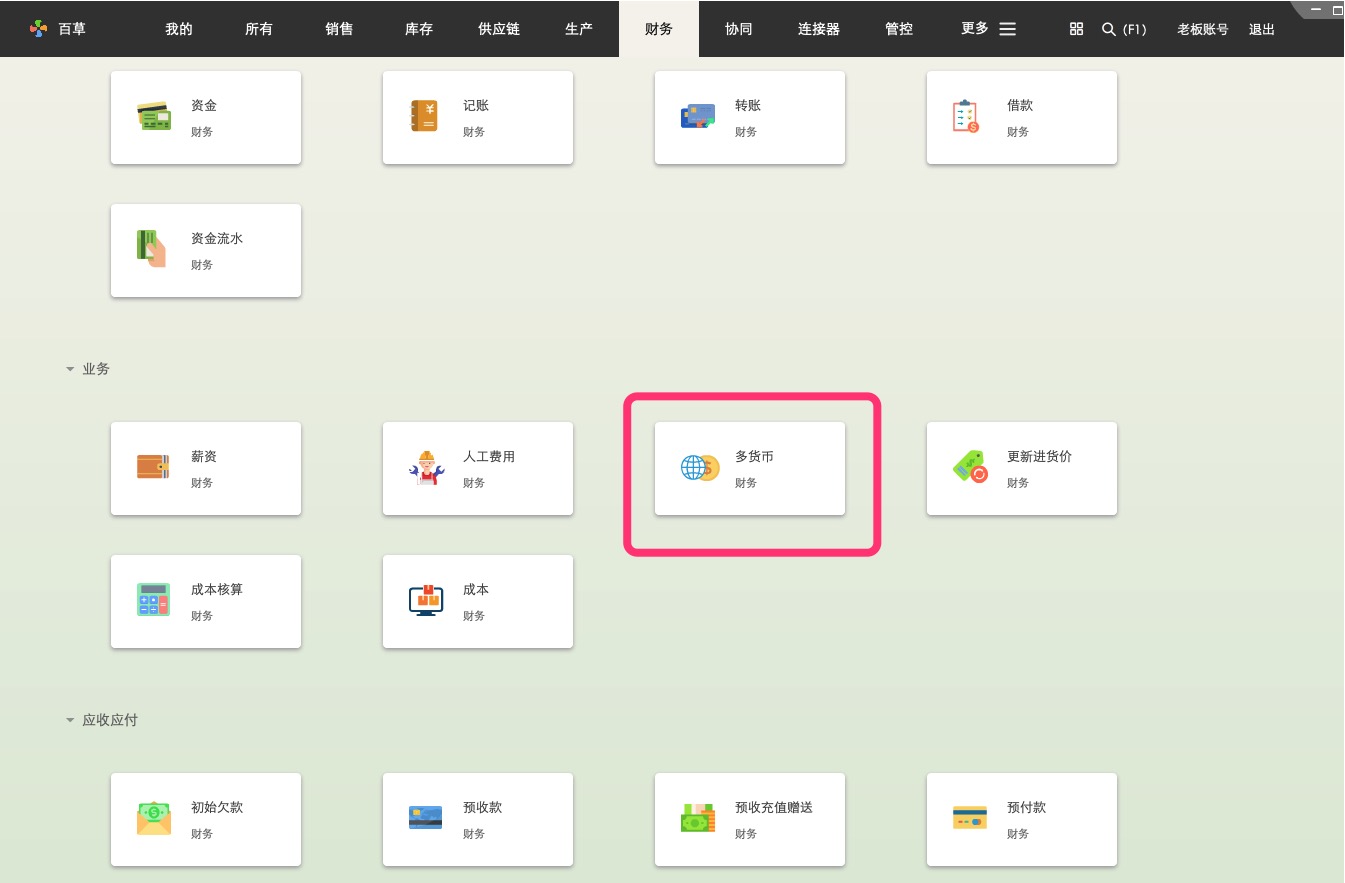The height and width of the screenshot is (883, 1345).
Task: Collapse the 业务 section
Action: (x=70, y=369)
